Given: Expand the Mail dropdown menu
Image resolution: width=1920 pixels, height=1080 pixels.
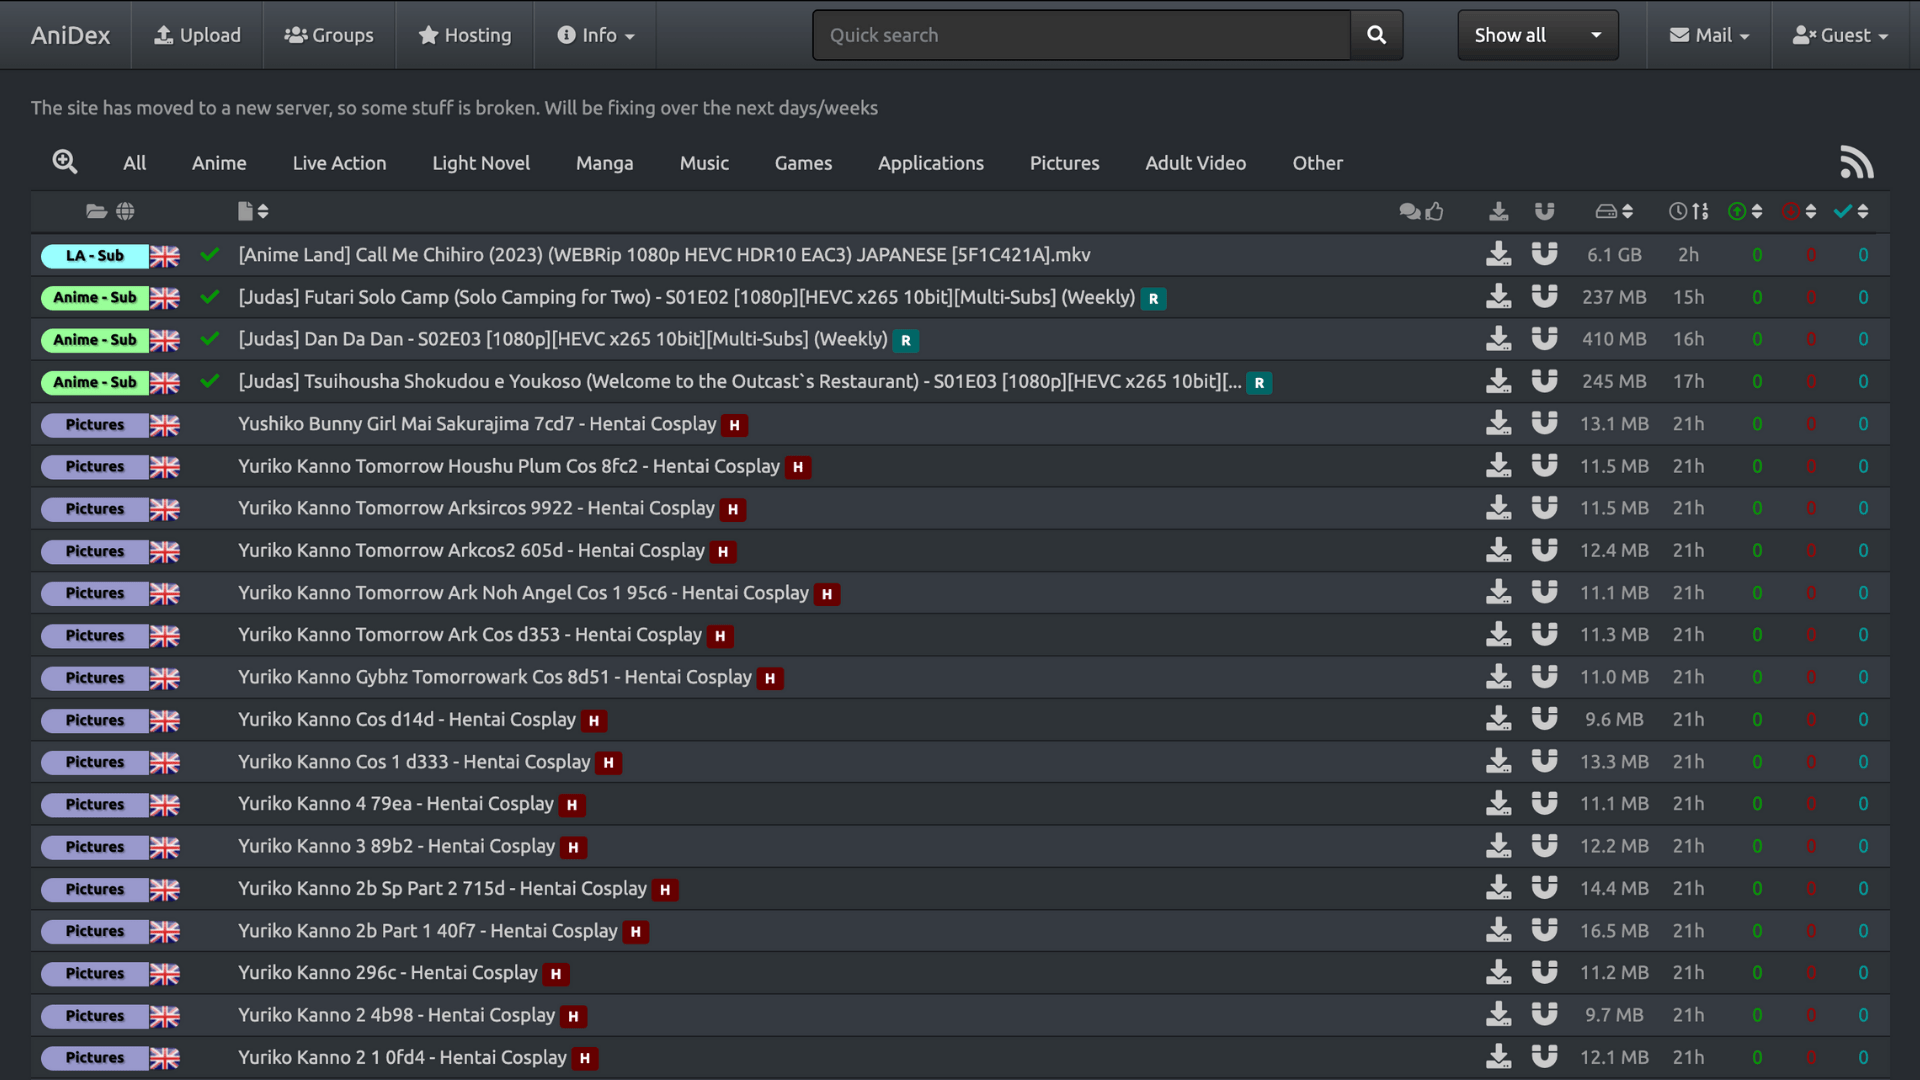Looking at the screenshot, I should pos(1709,35).
